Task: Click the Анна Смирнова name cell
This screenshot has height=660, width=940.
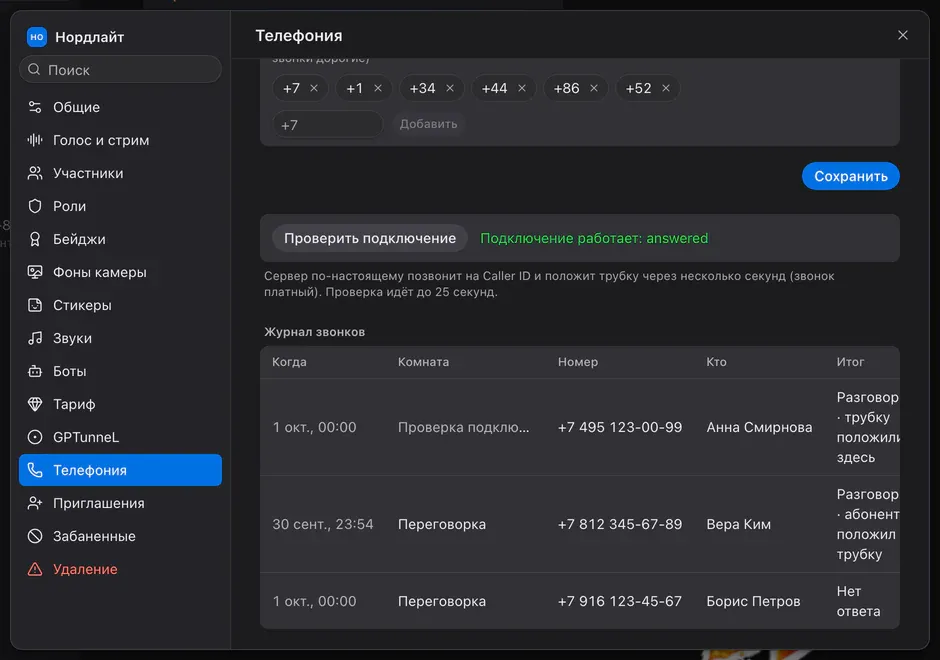Action: [759, 427]
